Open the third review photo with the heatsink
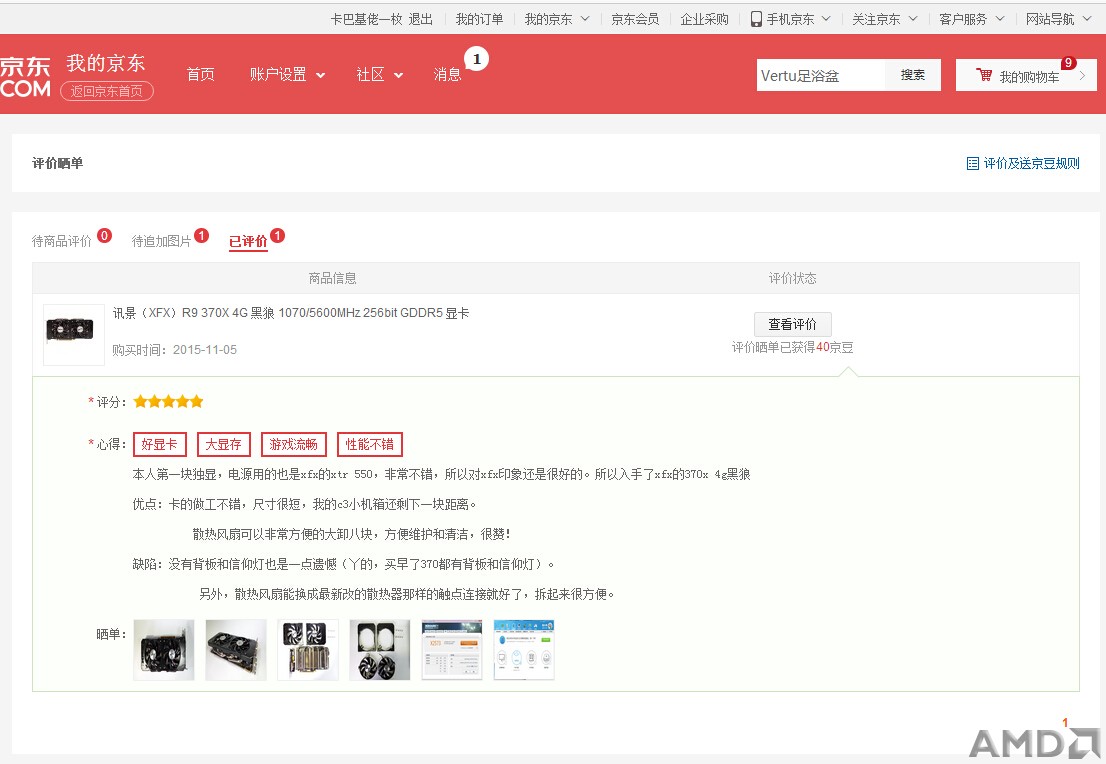 pos(308,650)
